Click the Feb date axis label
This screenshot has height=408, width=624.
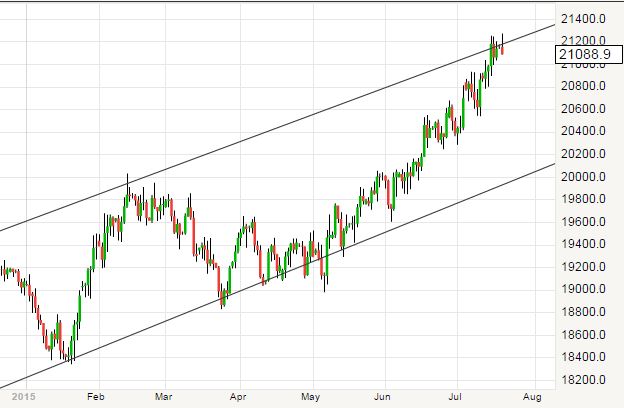[96, 396]
